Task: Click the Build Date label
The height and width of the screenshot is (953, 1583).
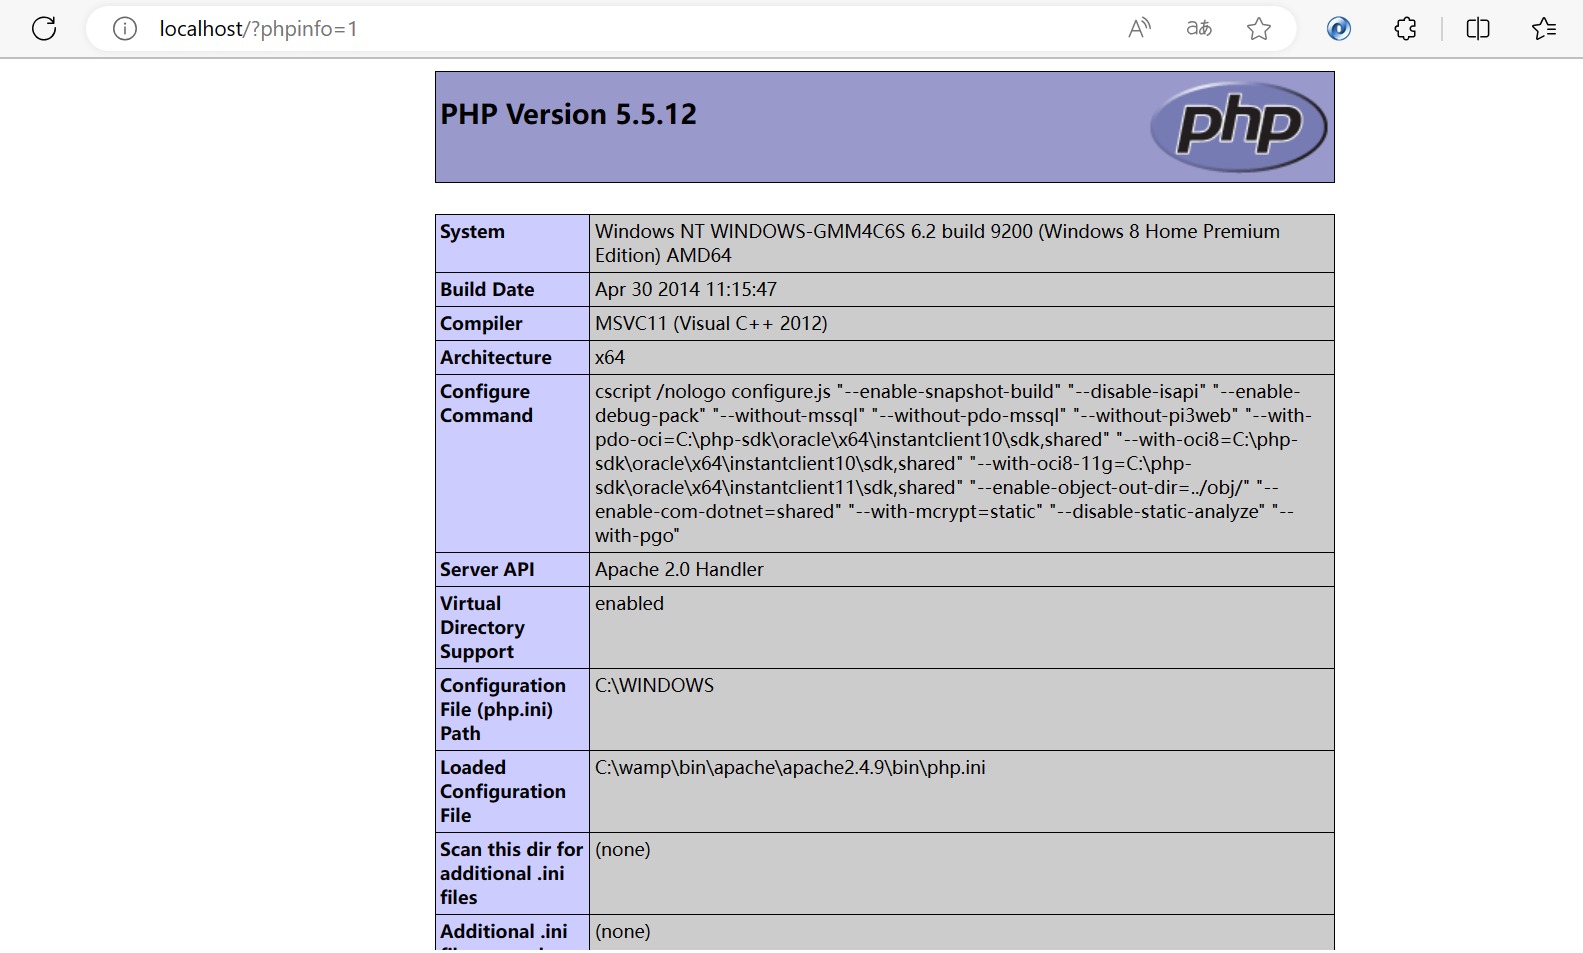Action: pos(487,289)
